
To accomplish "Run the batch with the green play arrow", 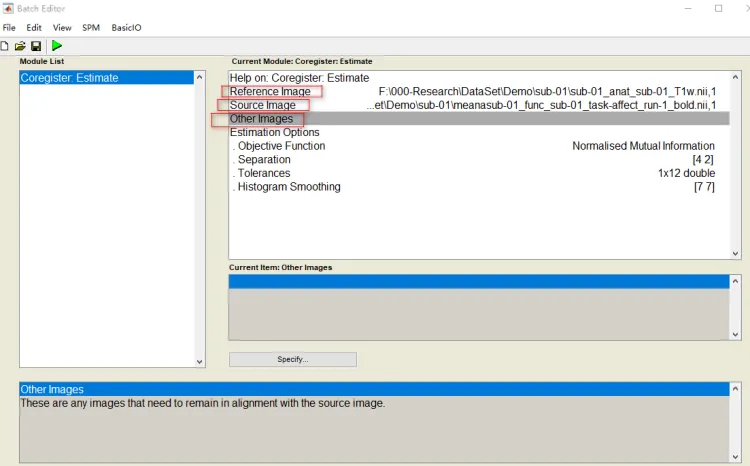I will 57,45.
